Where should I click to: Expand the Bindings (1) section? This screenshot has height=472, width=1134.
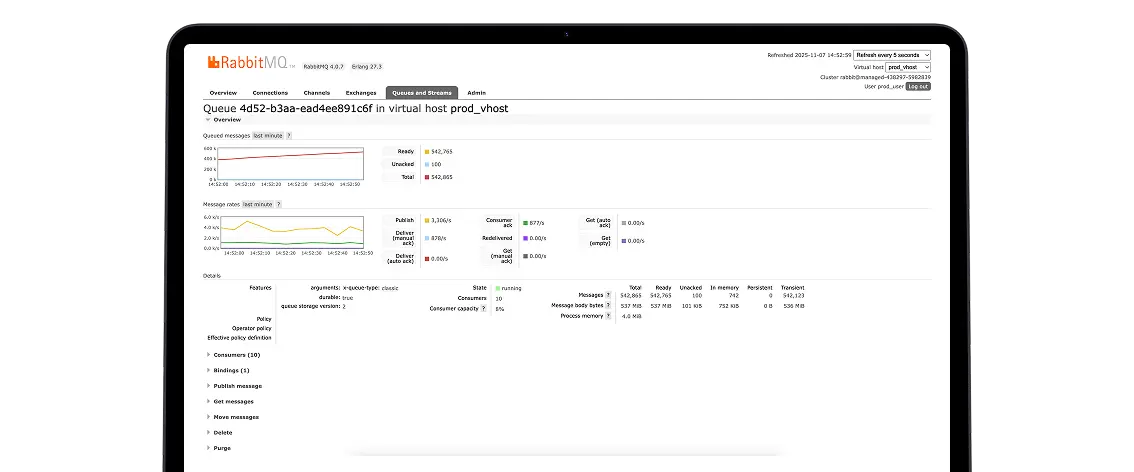[x=231, y=370]
